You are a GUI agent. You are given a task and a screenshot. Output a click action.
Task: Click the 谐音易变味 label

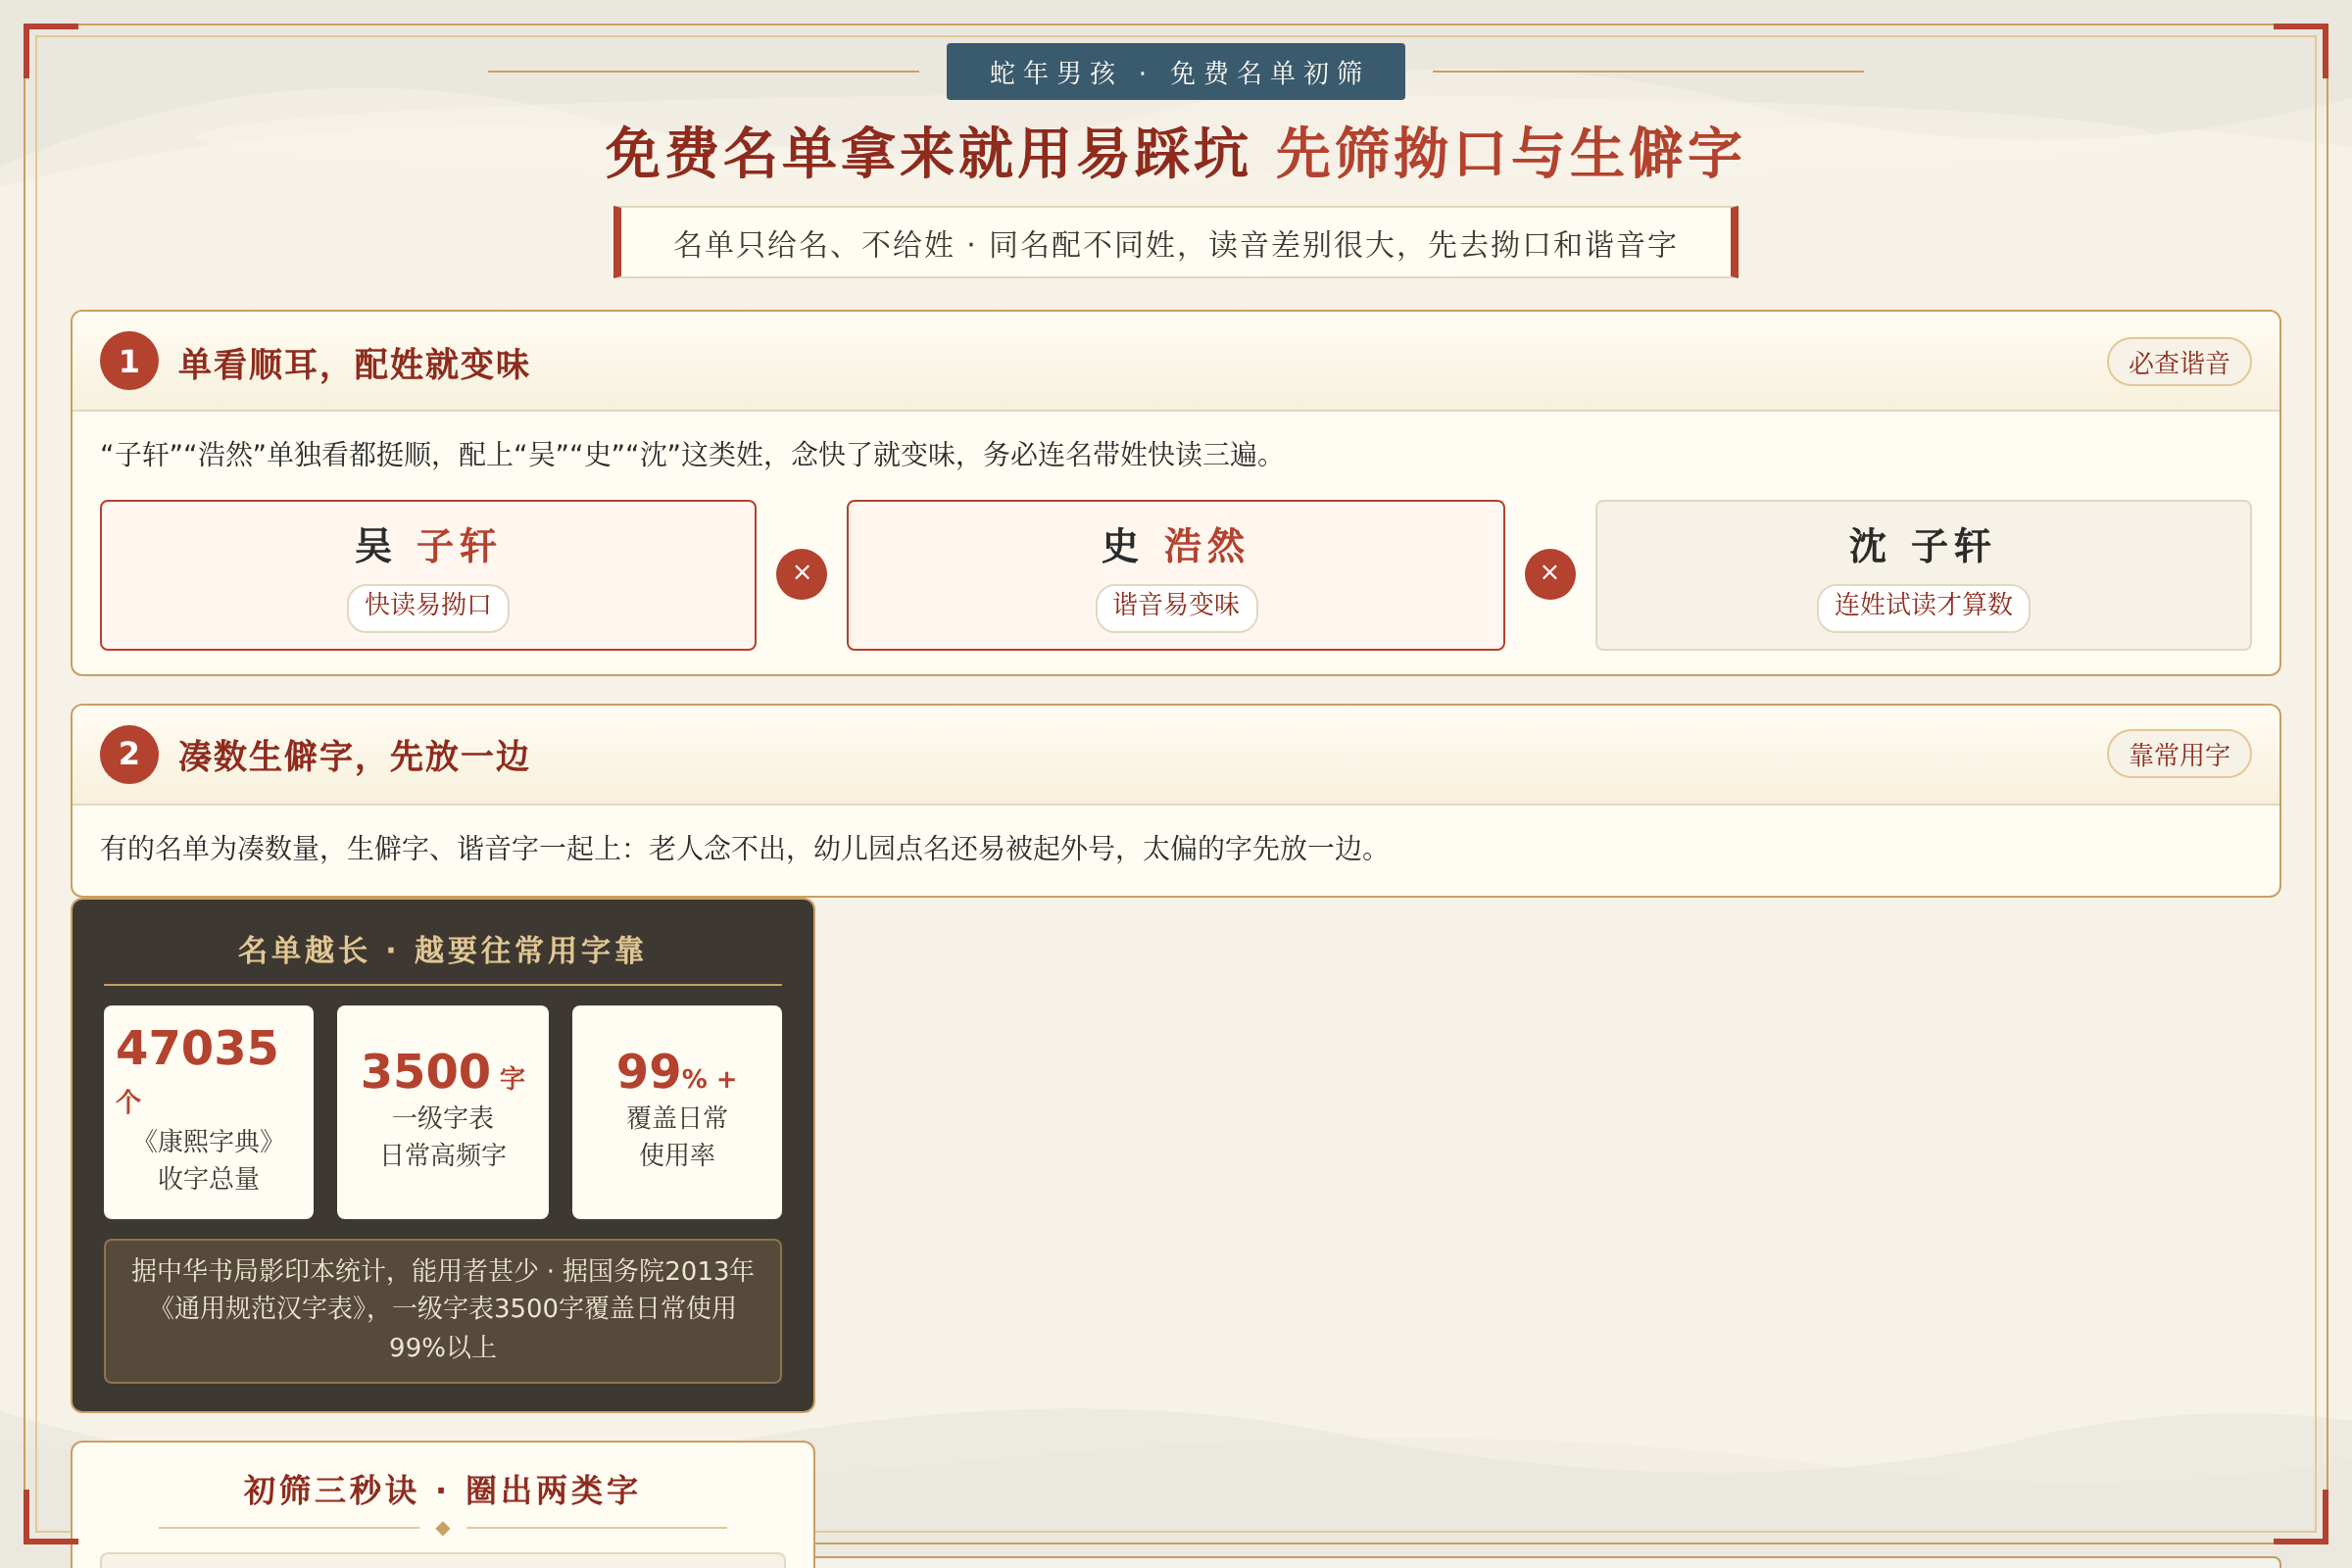point(1176,607)
